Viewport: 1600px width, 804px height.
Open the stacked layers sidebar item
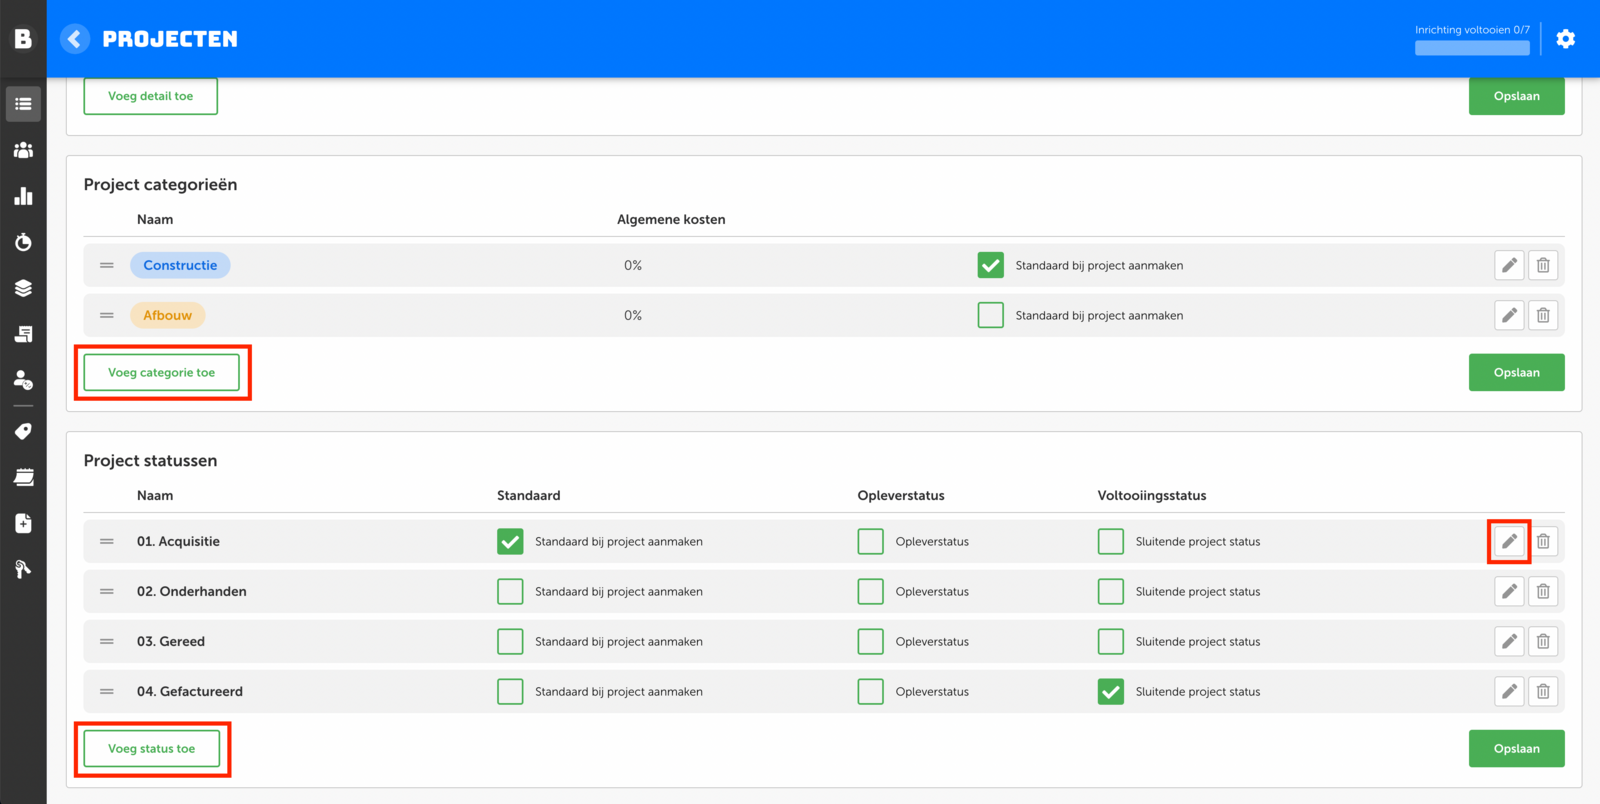(x=23, y=288)
